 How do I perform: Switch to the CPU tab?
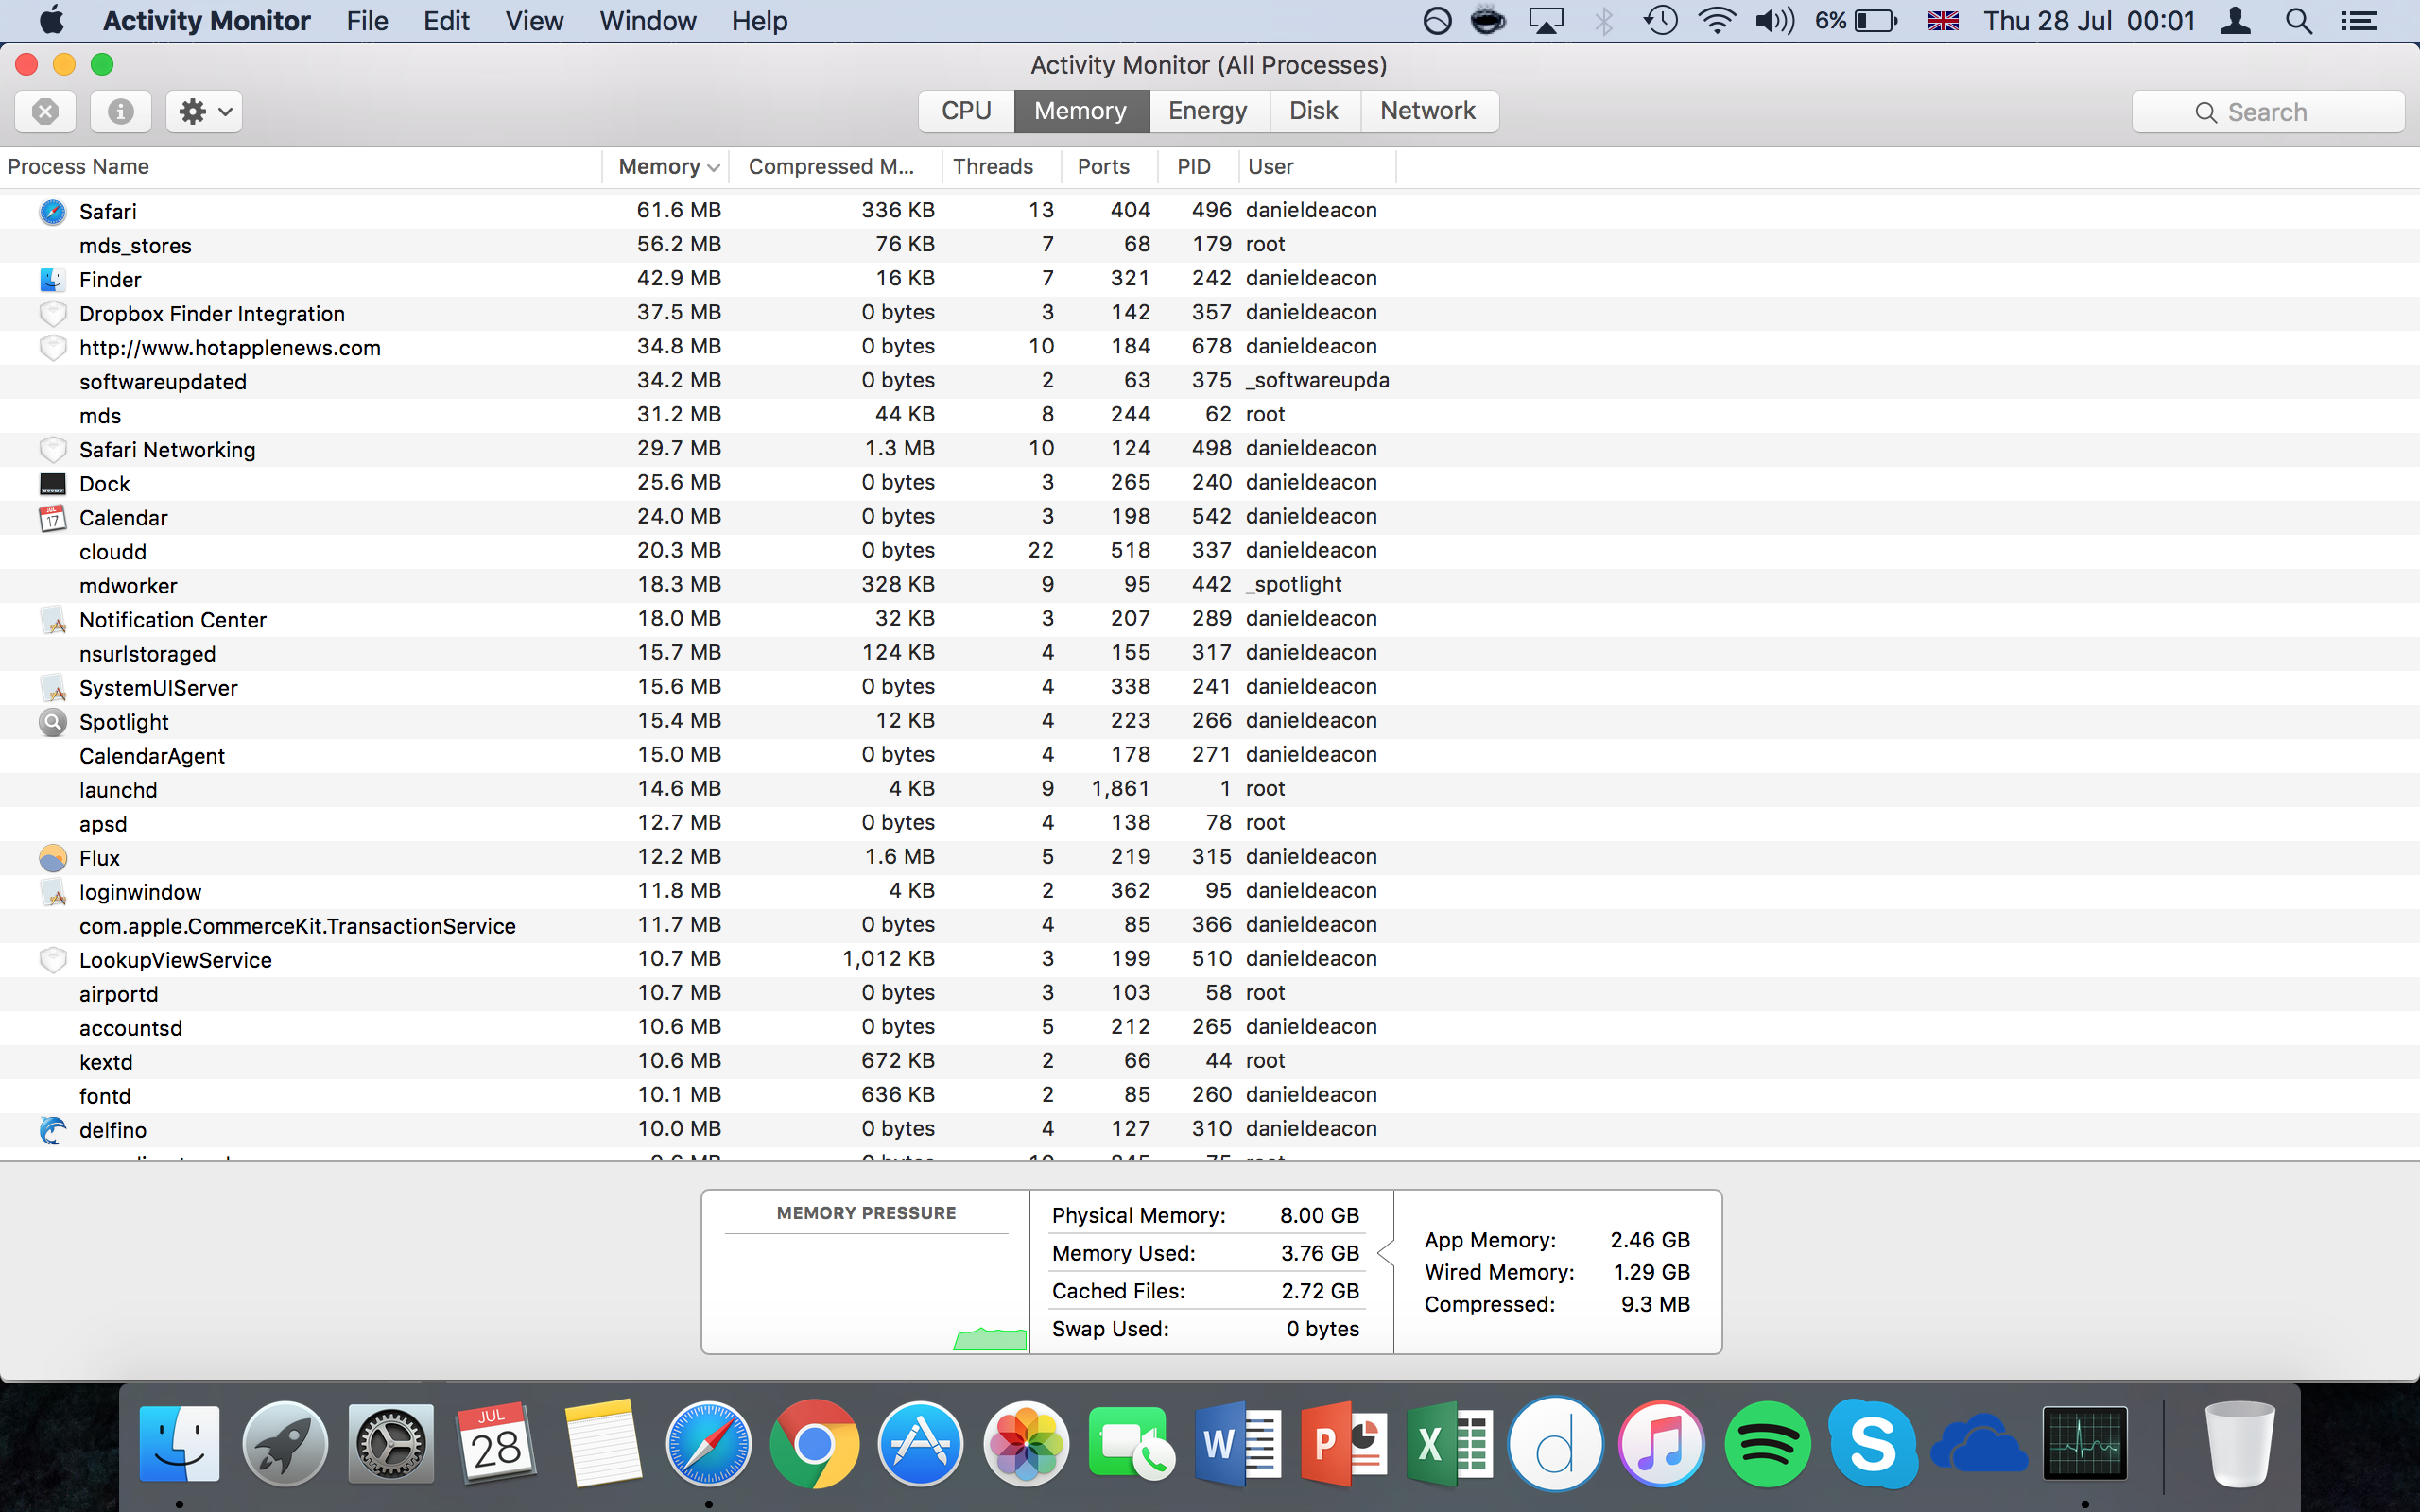click(x=964, y=110)
